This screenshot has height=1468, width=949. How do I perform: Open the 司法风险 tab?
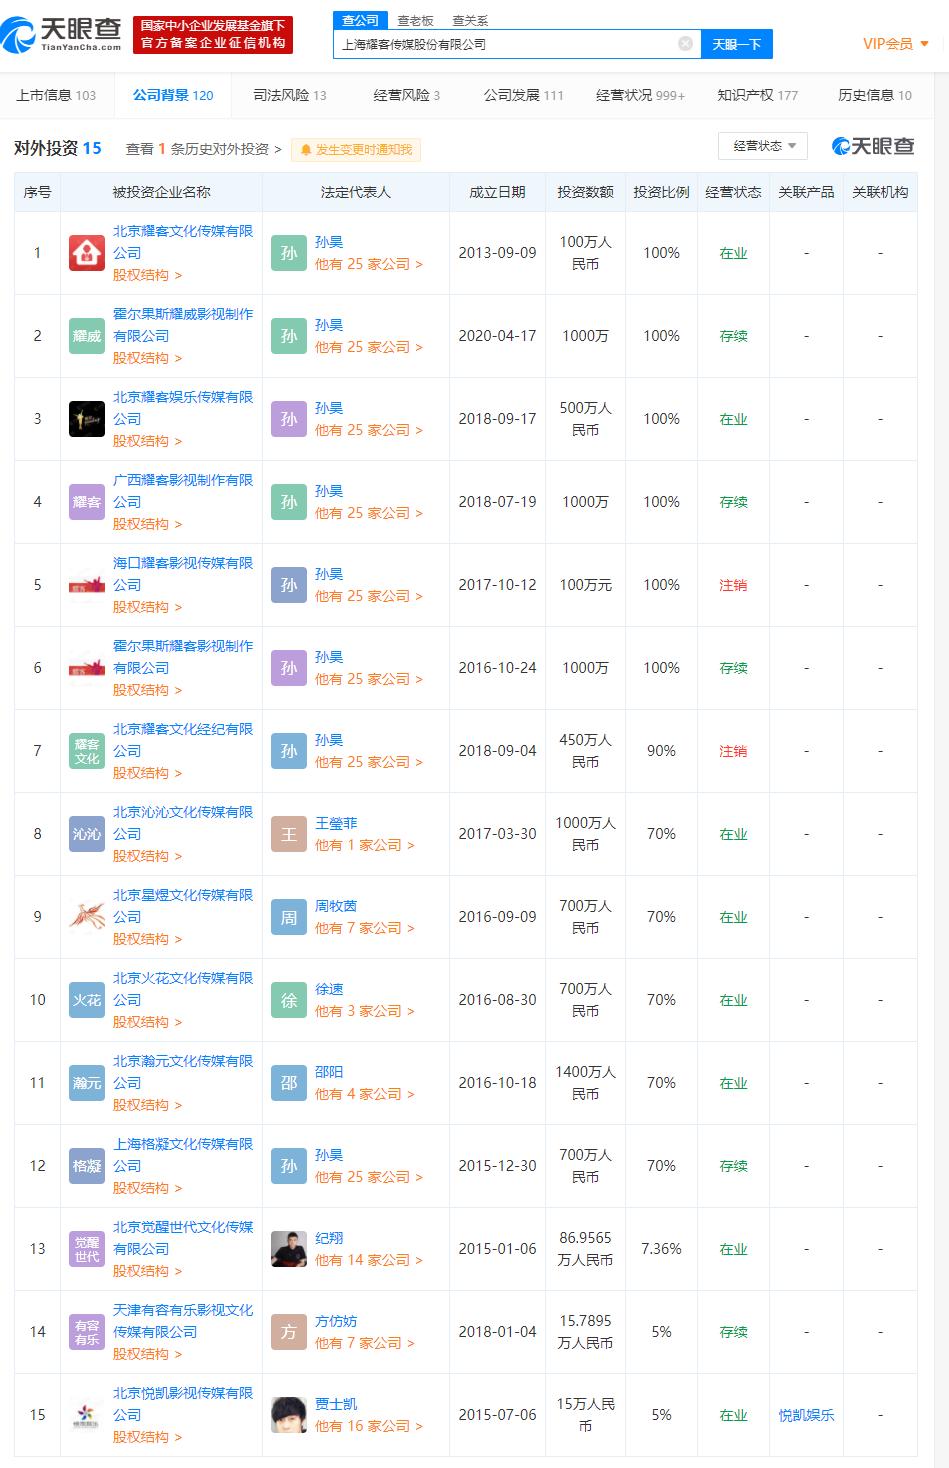coord(290,95)
